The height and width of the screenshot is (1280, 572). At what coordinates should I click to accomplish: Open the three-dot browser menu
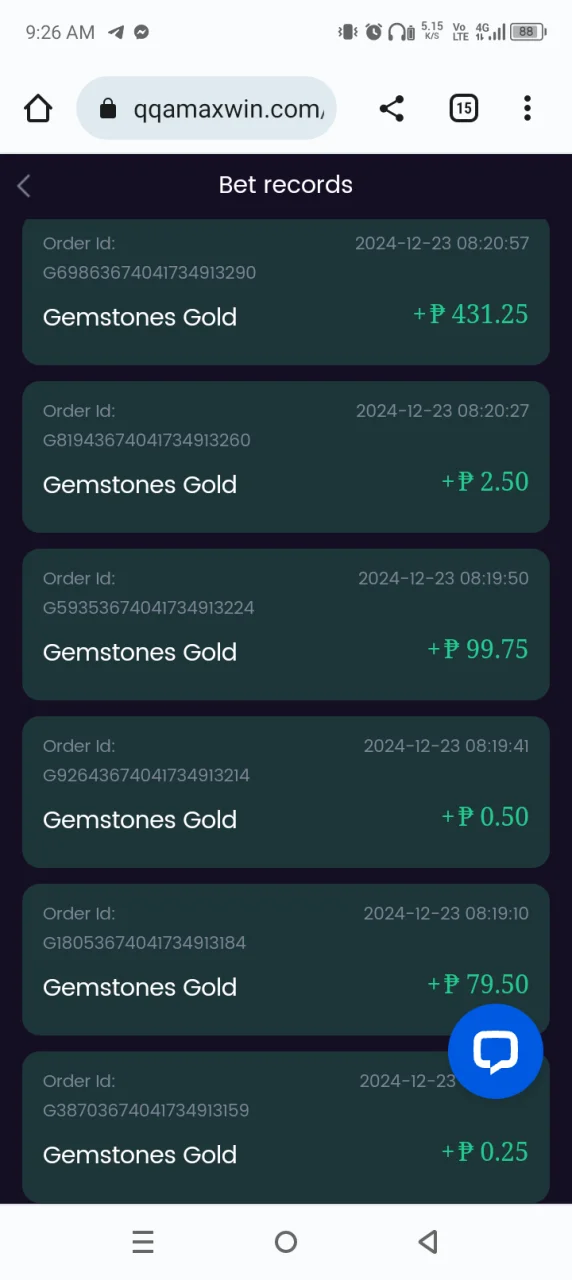click(527, 108)
